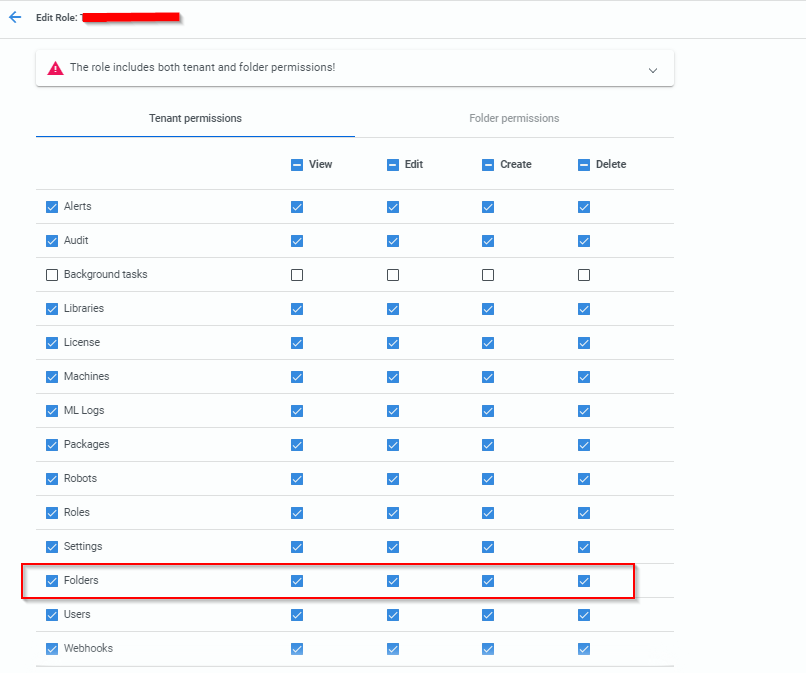The height and width of the screenshot is (673, 806).
Task: Disable the Machines row checkbox
Action: (51, 376)
